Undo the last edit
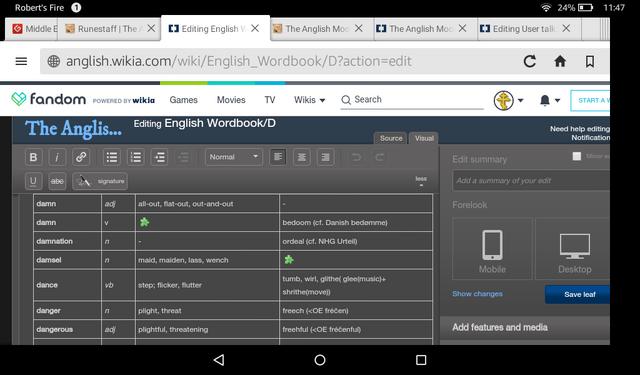Image resolution: width=640 pixels, height=375 pixels. pos(356,157)
